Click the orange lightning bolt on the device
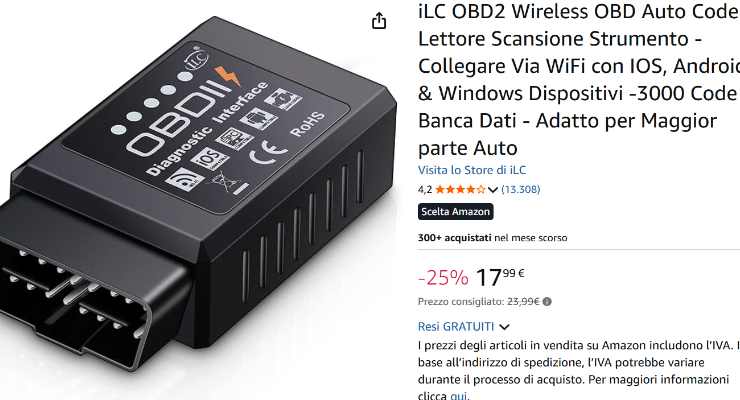740x400 pixels. (x=227, y=75)
